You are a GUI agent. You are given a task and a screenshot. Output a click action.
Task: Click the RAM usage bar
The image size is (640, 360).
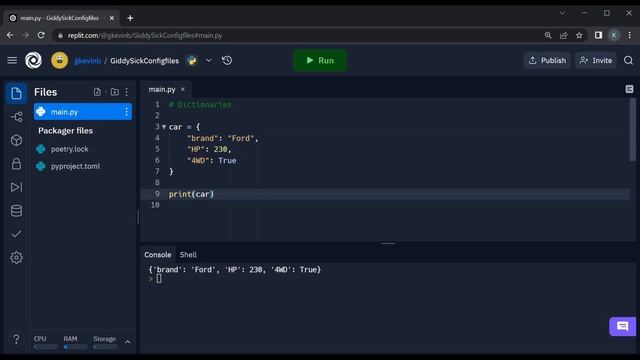click(76, 347)
